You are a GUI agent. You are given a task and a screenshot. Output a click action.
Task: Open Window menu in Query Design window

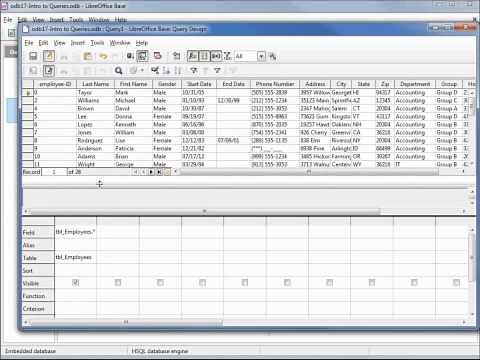click(x=120, y=43)
